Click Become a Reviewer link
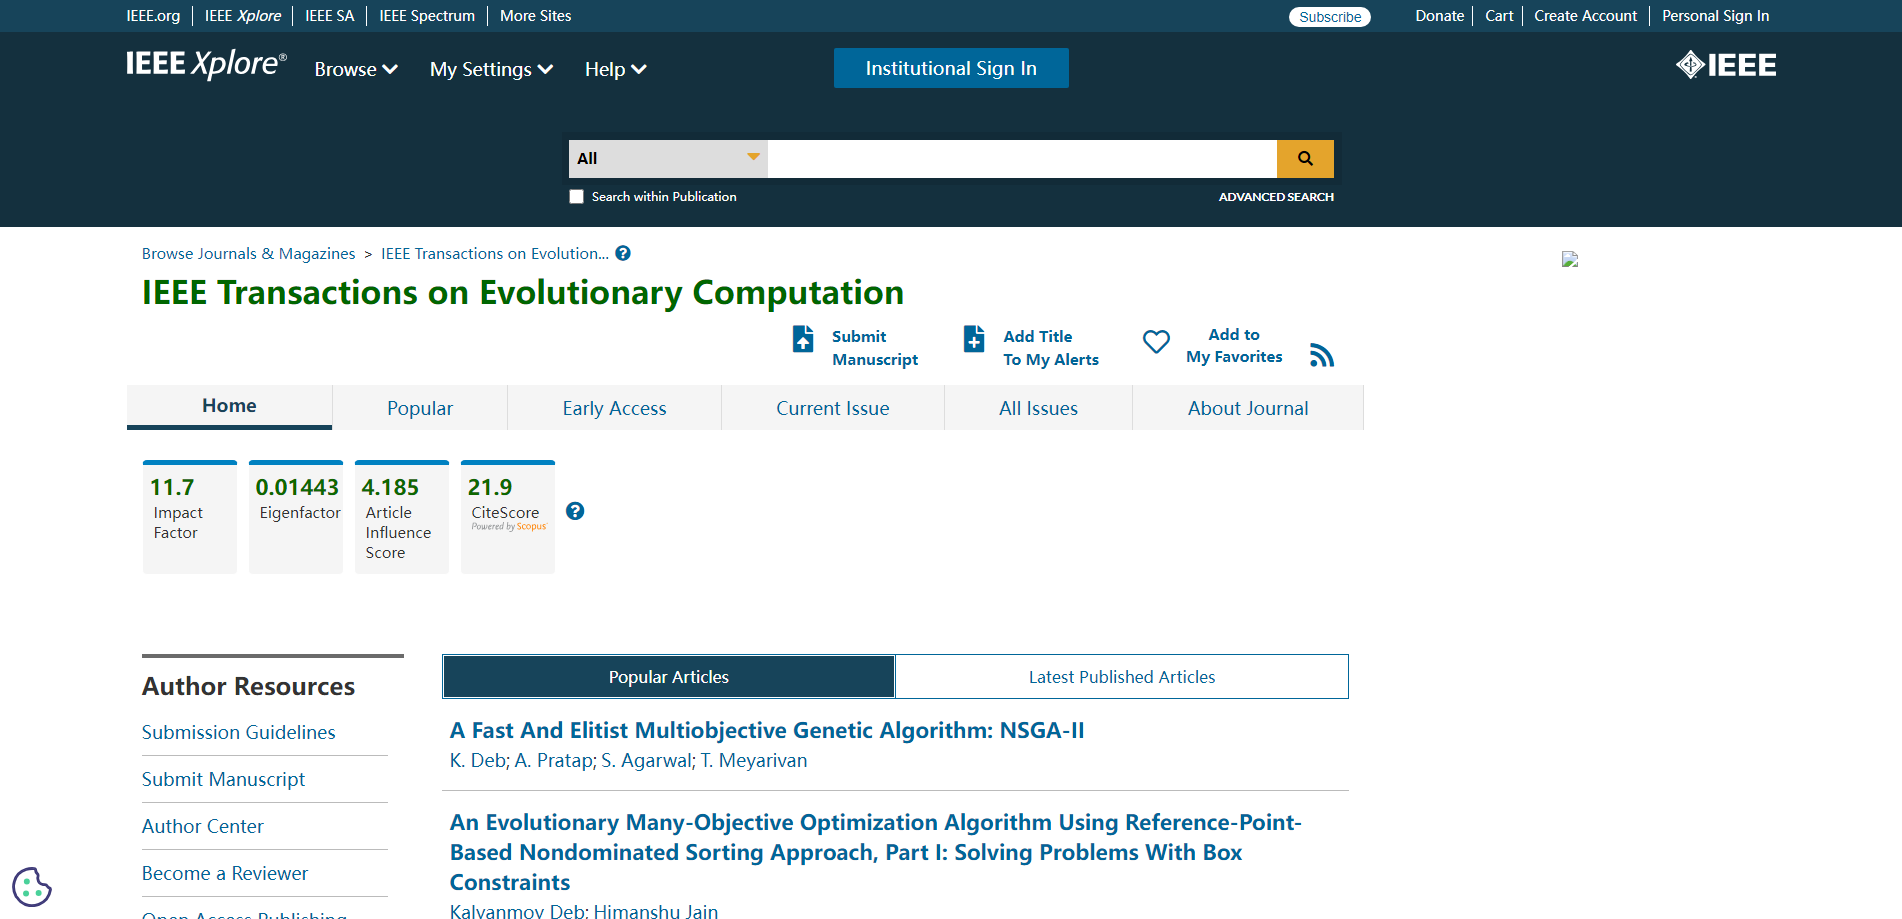 click(x=225, y=873)
